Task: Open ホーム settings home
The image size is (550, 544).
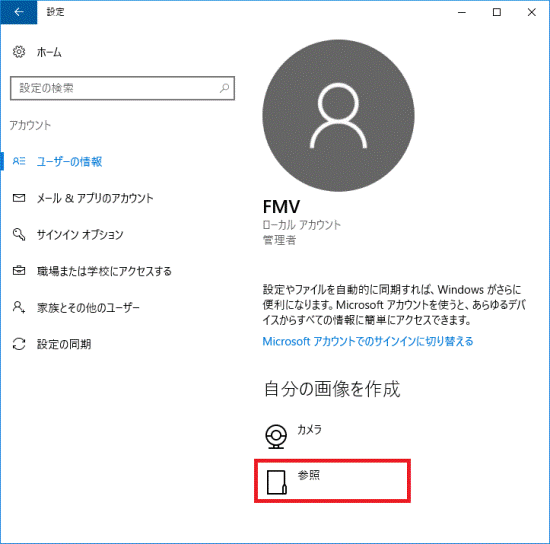Action: click(x=49, y=52)
